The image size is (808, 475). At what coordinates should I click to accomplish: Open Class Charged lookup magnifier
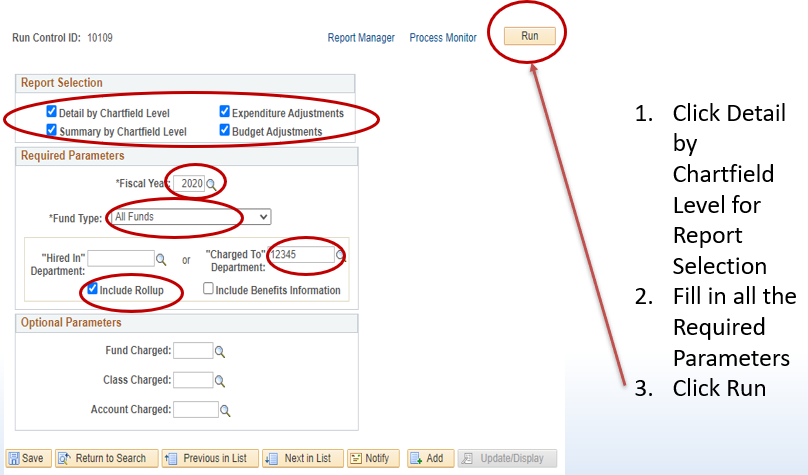click(220, 381)
